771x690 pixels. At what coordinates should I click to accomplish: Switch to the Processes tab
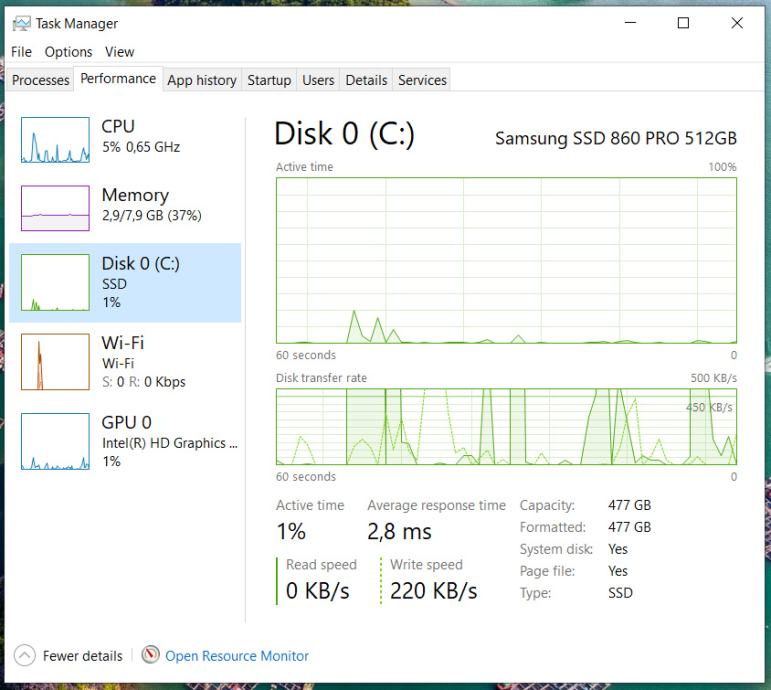[41, 80]
